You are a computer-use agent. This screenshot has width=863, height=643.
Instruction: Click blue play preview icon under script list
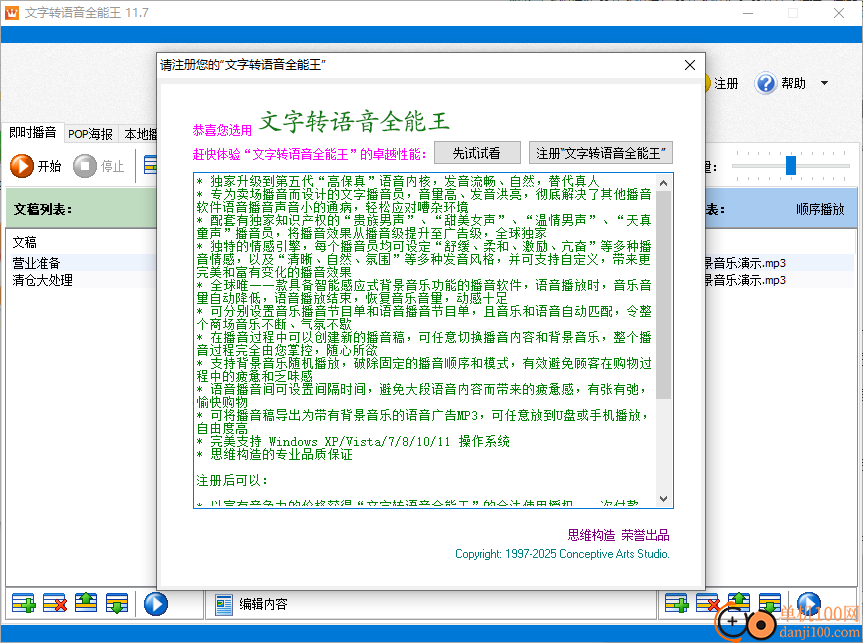pos(156,603)
